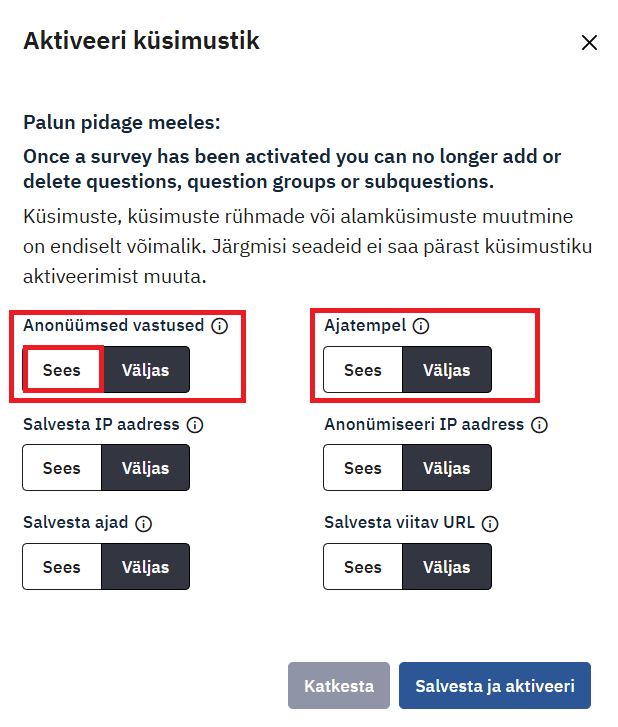Image resolution: width=618 pixels, height=727 pixels.
Task: Turn on Salvesta ajad with Sees
Action: point(62,567)
